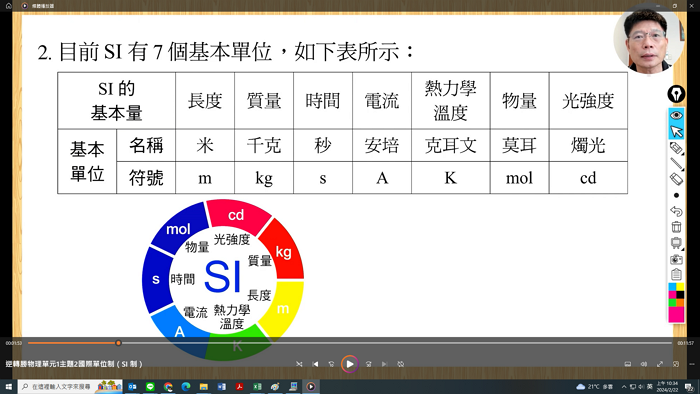
Task: Switch the player to full screen
Action: [x=660, y=364]
